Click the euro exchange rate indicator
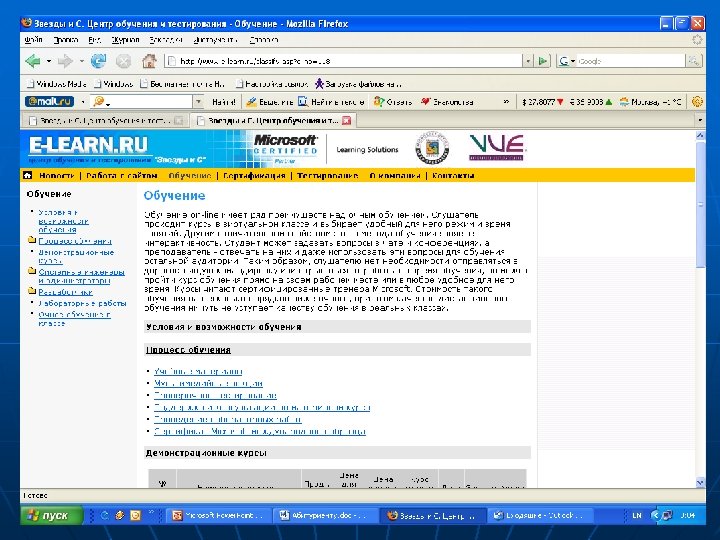The height and width of the screenshot is (540, 720). tap(591, 102)
